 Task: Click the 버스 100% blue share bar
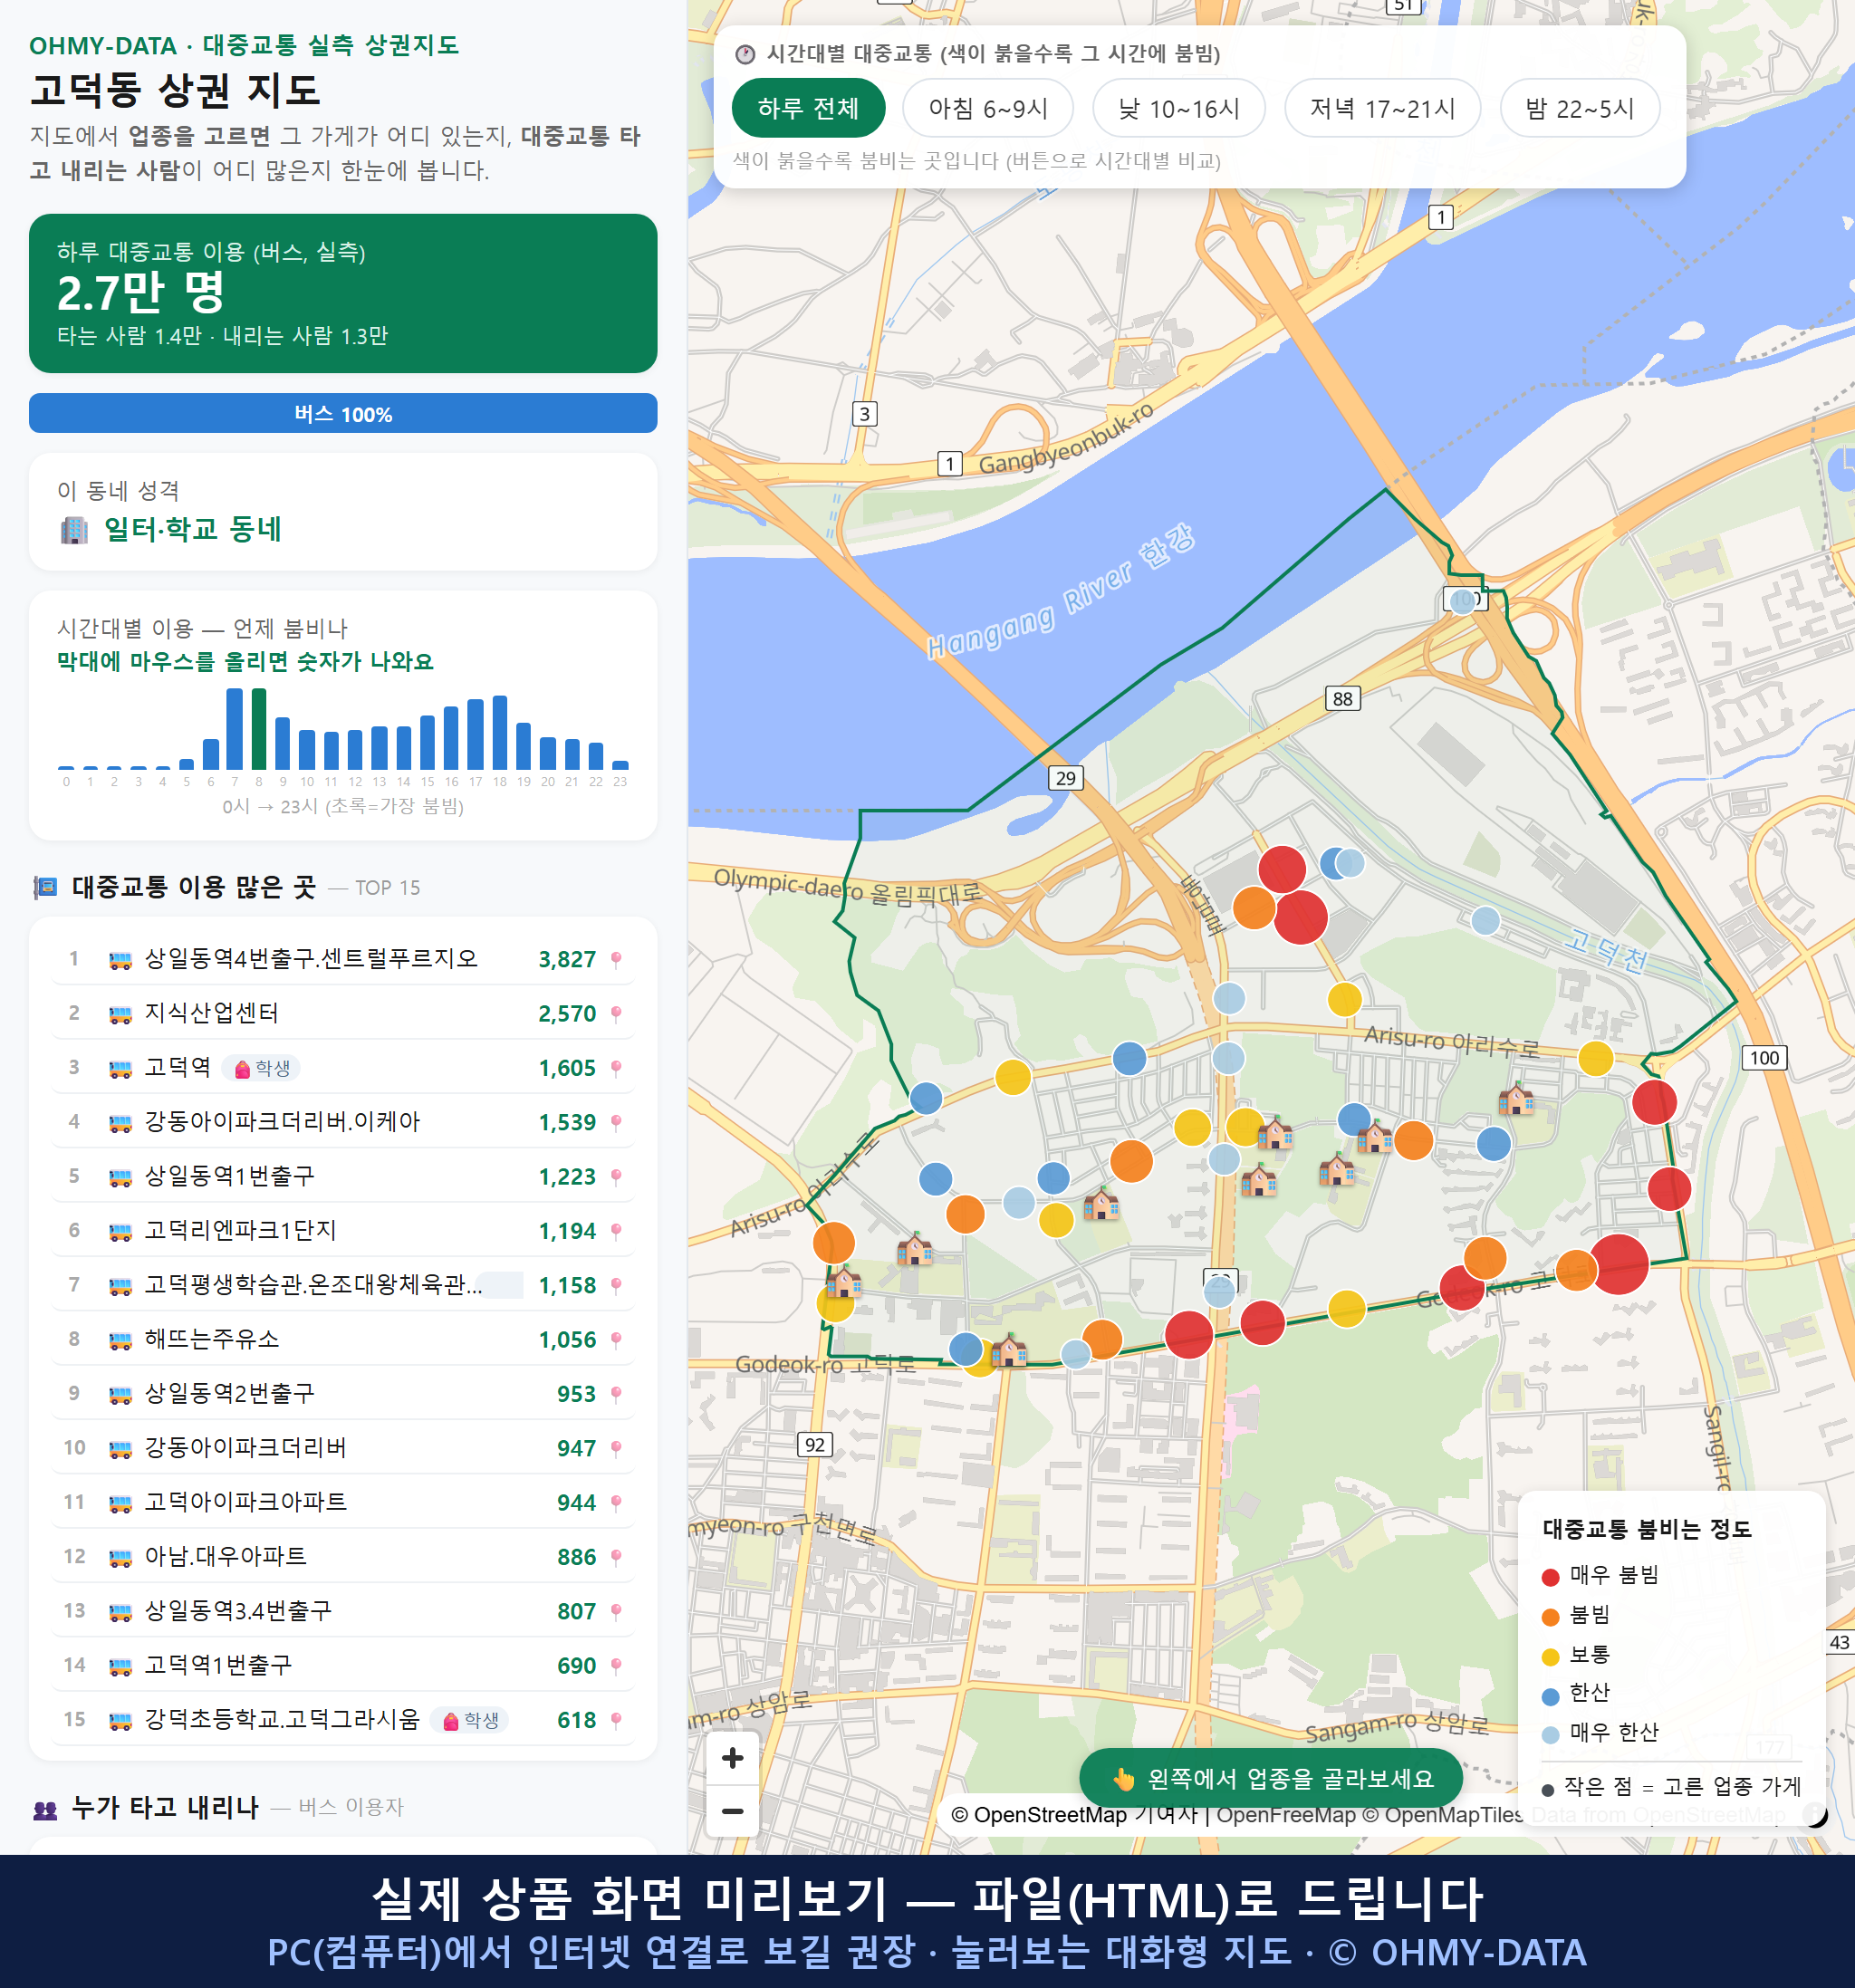[343, 414]
